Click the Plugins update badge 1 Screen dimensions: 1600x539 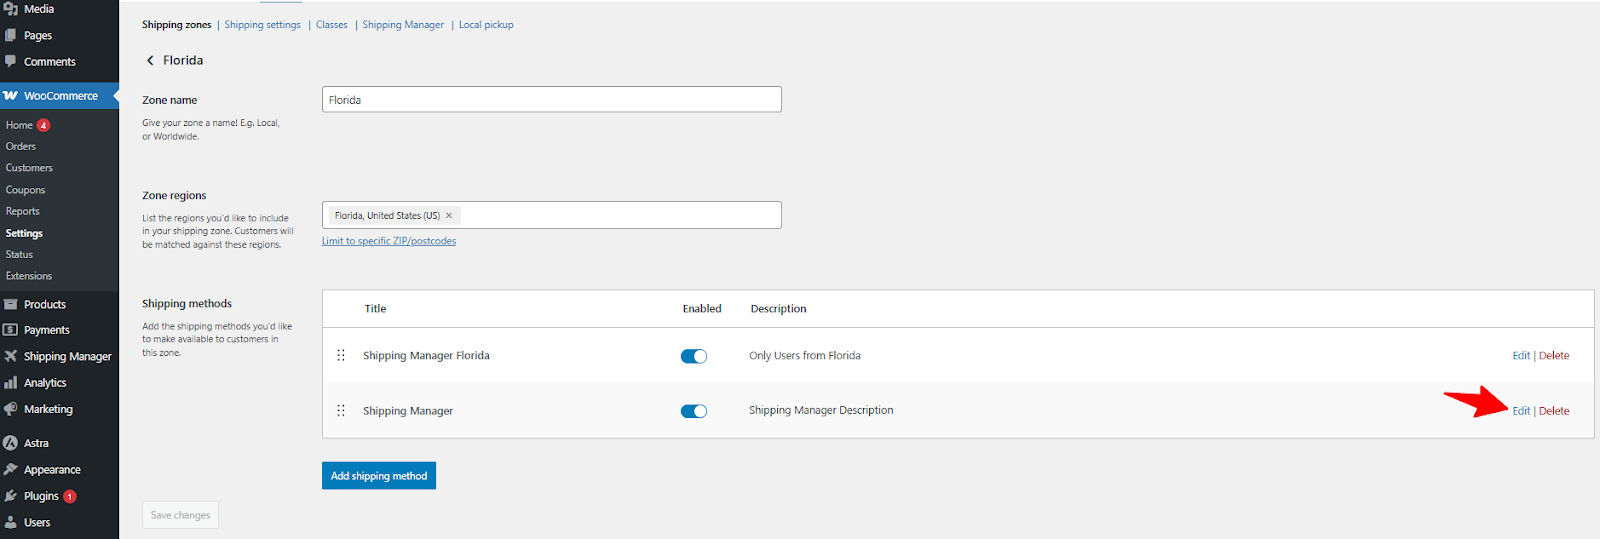coord(70,496)
